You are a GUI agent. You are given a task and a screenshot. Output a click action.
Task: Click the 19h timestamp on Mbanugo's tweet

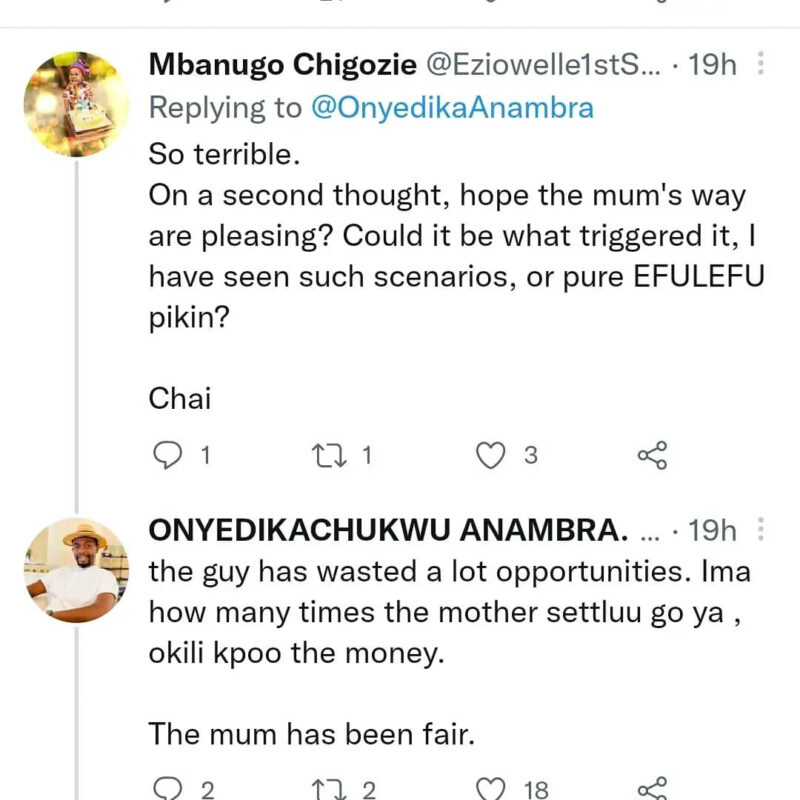[x=713, y=65]
